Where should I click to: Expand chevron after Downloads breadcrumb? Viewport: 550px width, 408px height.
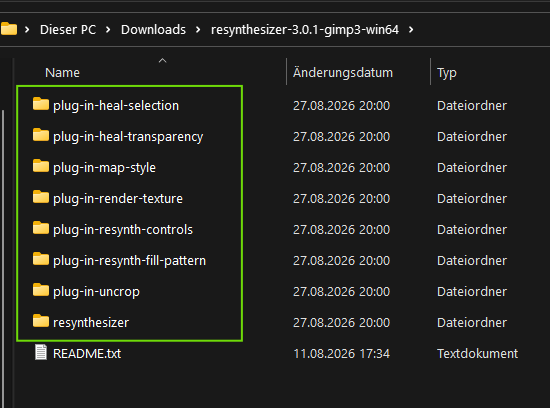198,30
